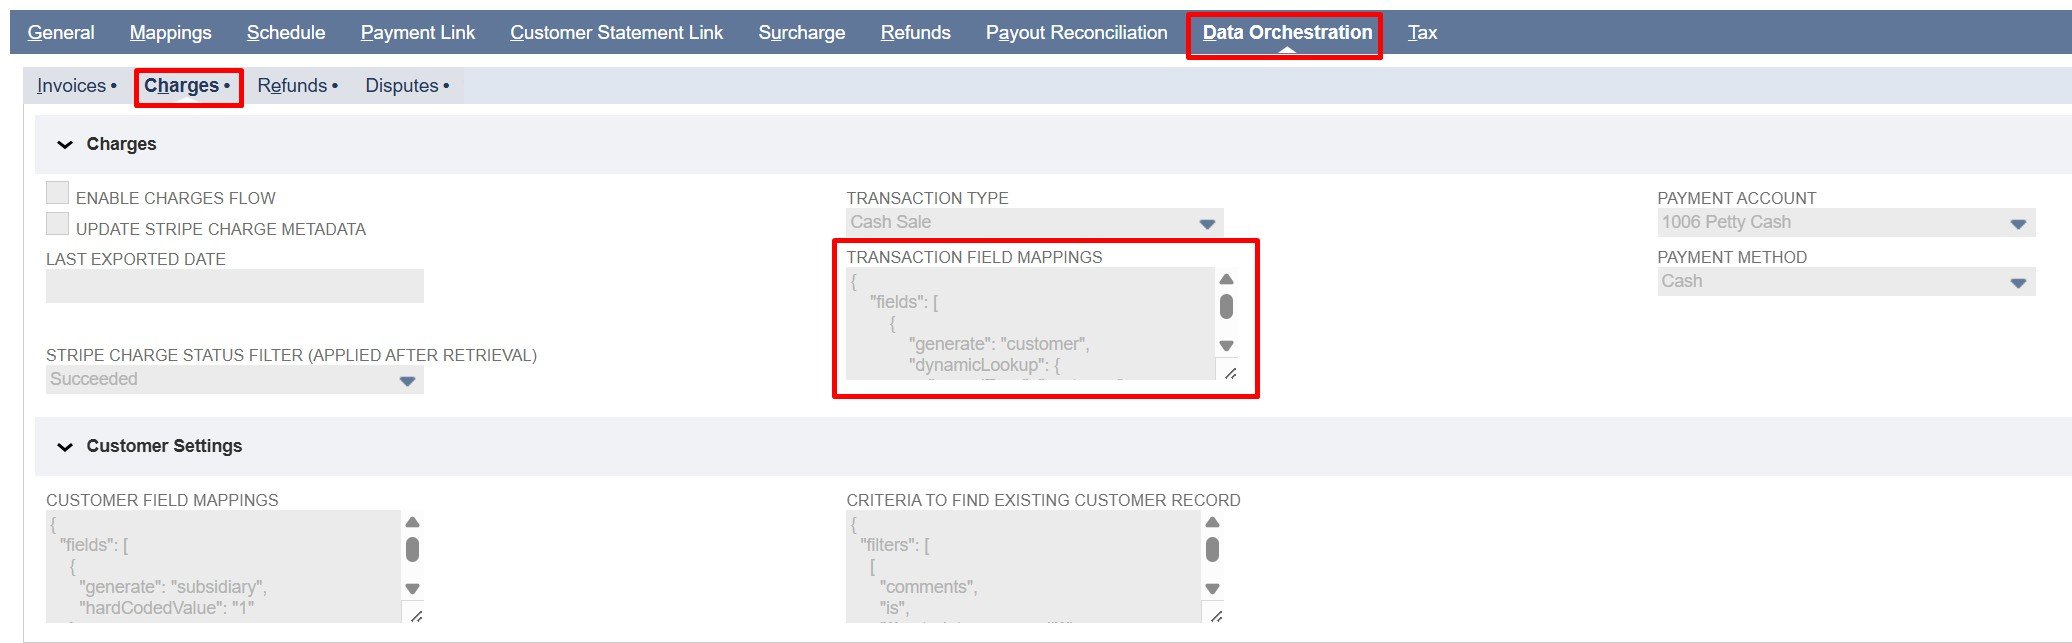Collapse the Charges section
2072x643 pixels.
(65, 145)
